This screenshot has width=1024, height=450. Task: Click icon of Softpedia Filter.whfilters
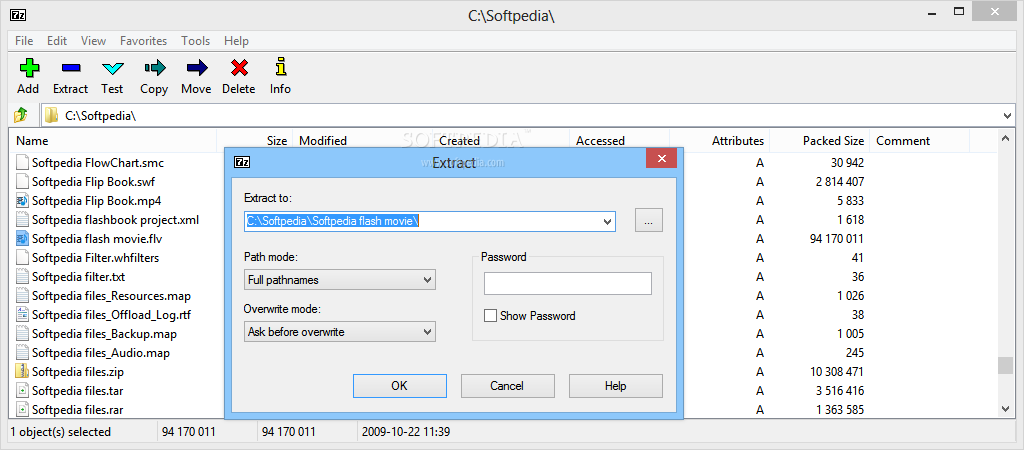coord(22,257)
